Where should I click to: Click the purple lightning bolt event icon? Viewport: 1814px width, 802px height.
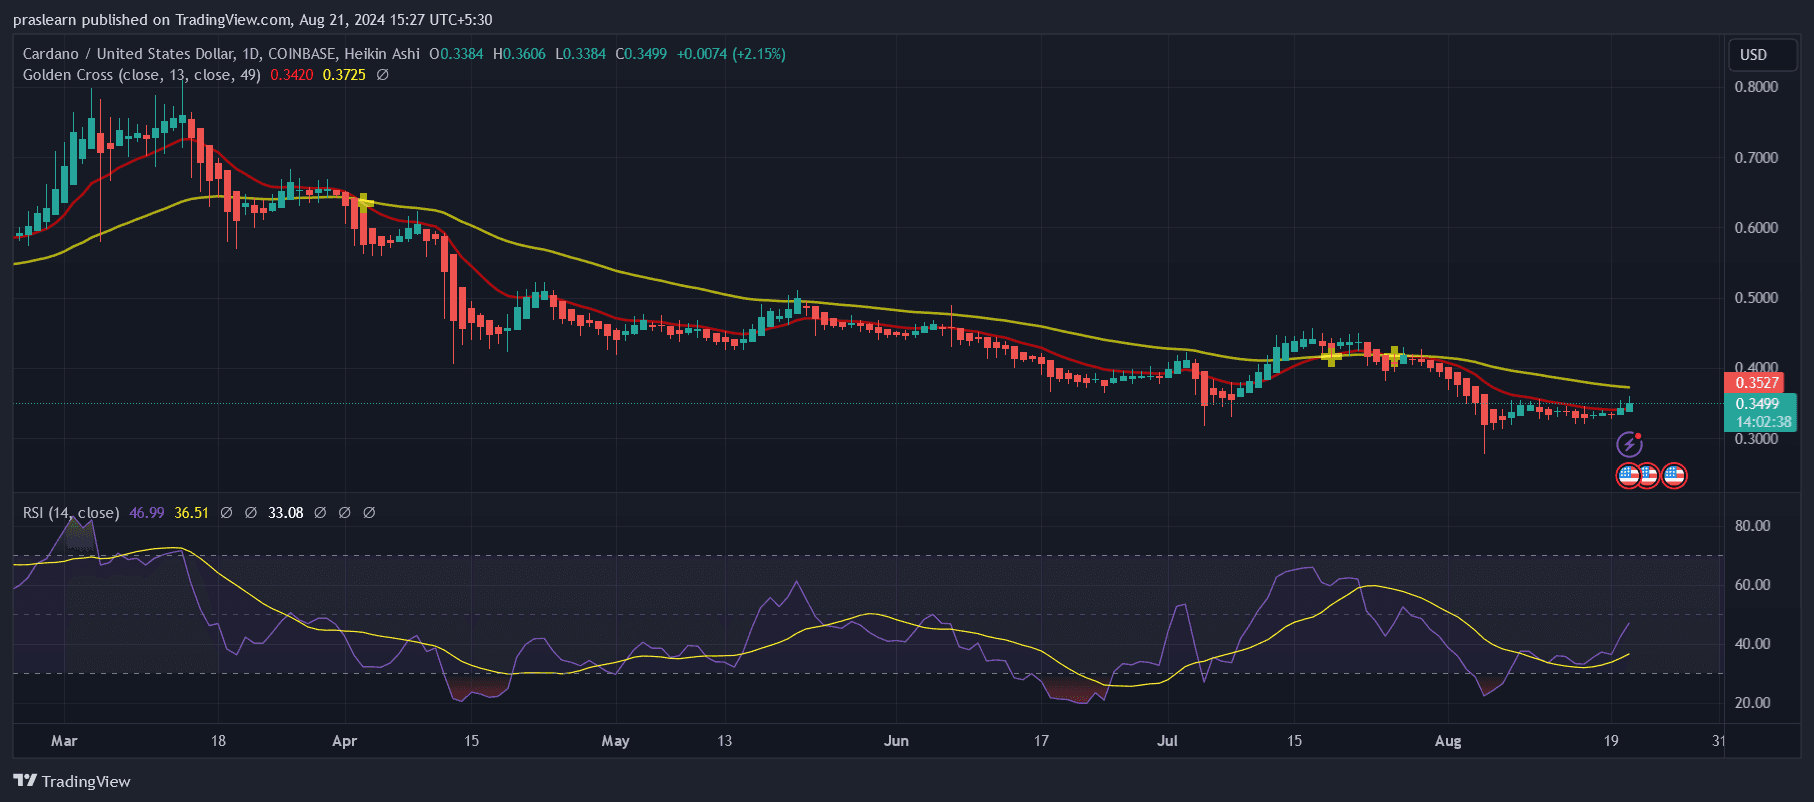tap(1629, 444)
